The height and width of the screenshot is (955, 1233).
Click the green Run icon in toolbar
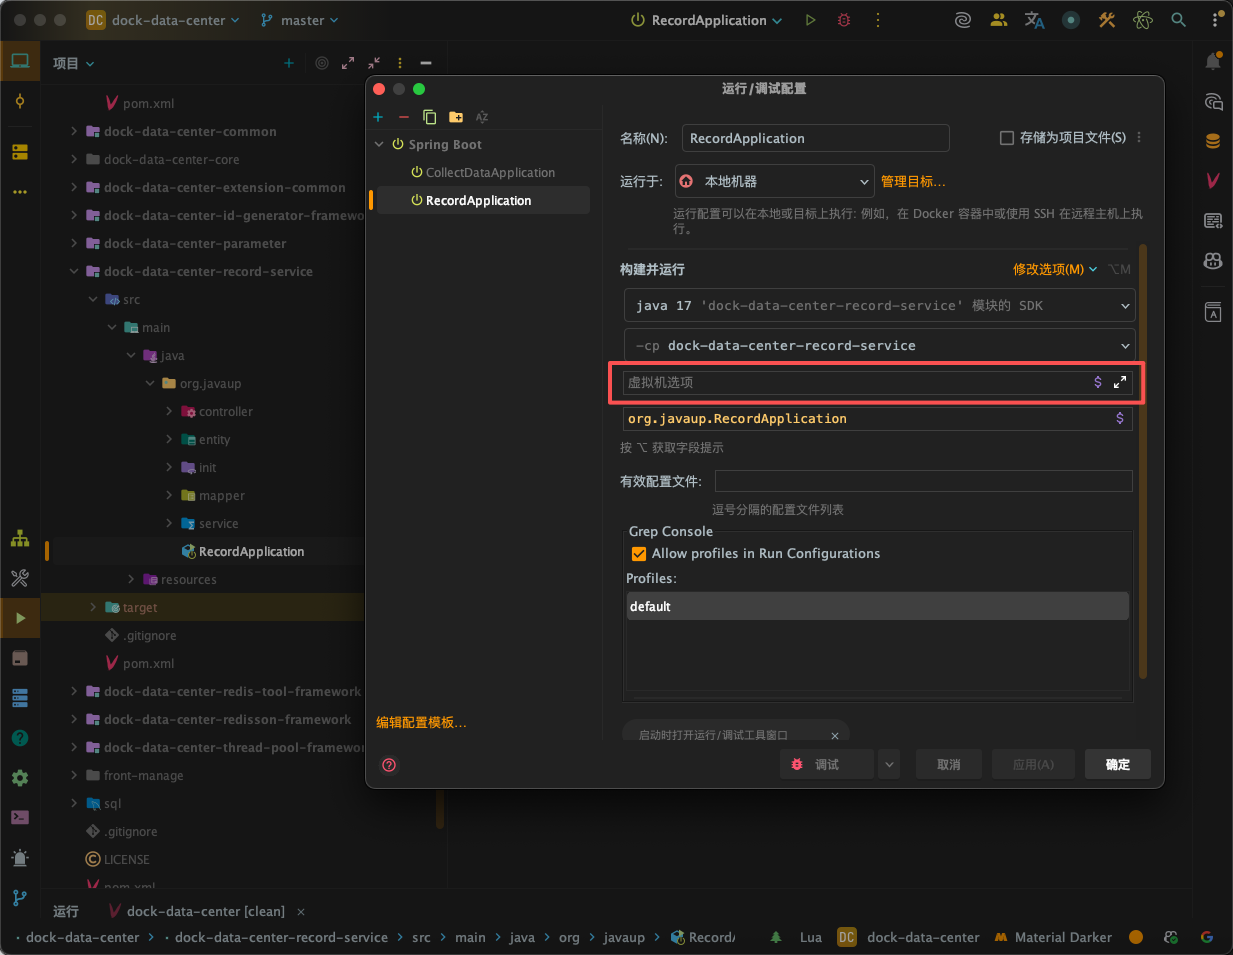coord(810,20)
